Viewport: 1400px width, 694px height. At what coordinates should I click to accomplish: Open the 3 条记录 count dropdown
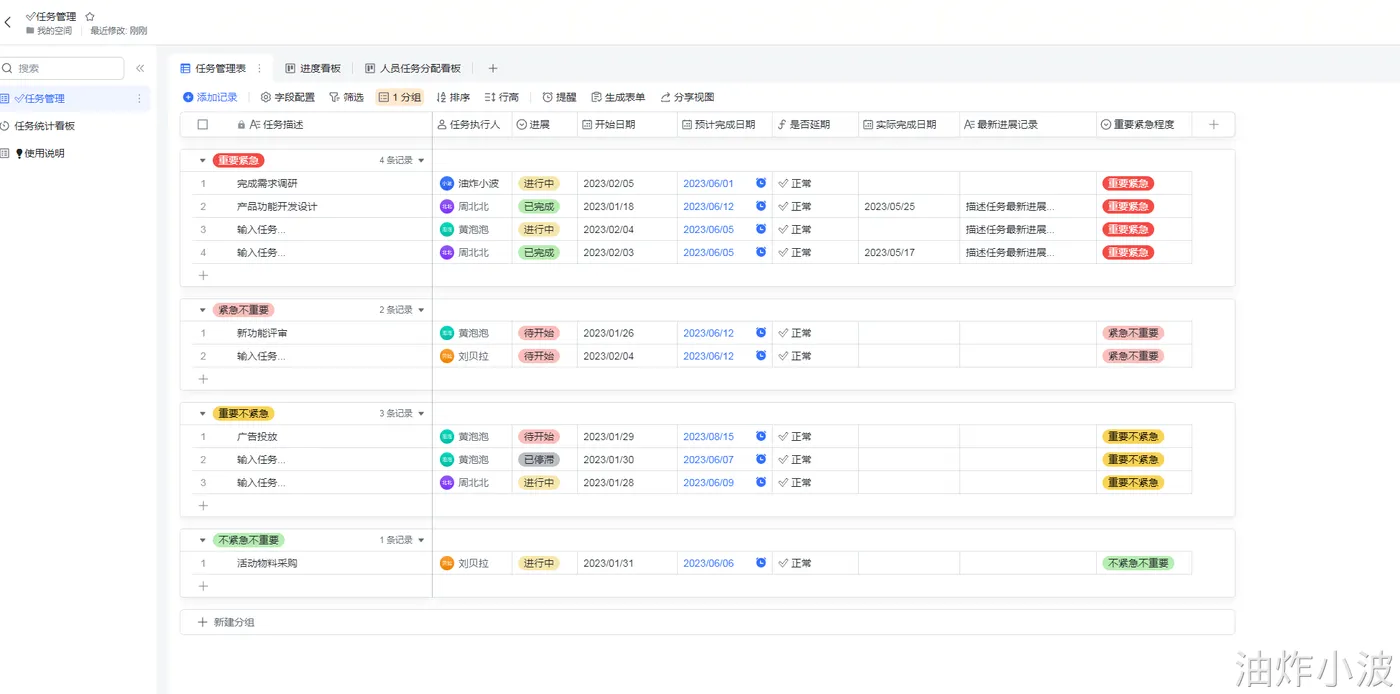tap(402, 413)
